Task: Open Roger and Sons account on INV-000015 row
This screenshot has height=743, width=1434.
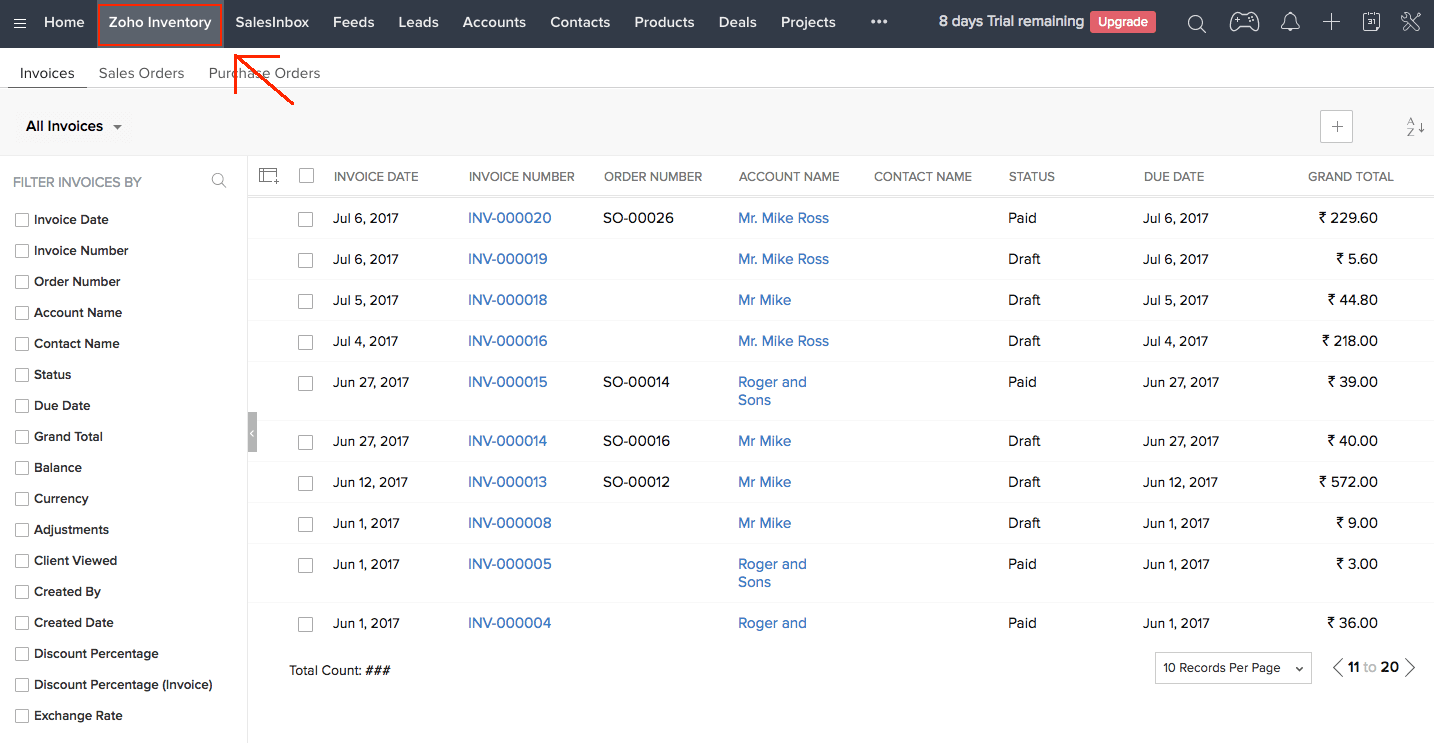Action: click(x=772, y=391)
